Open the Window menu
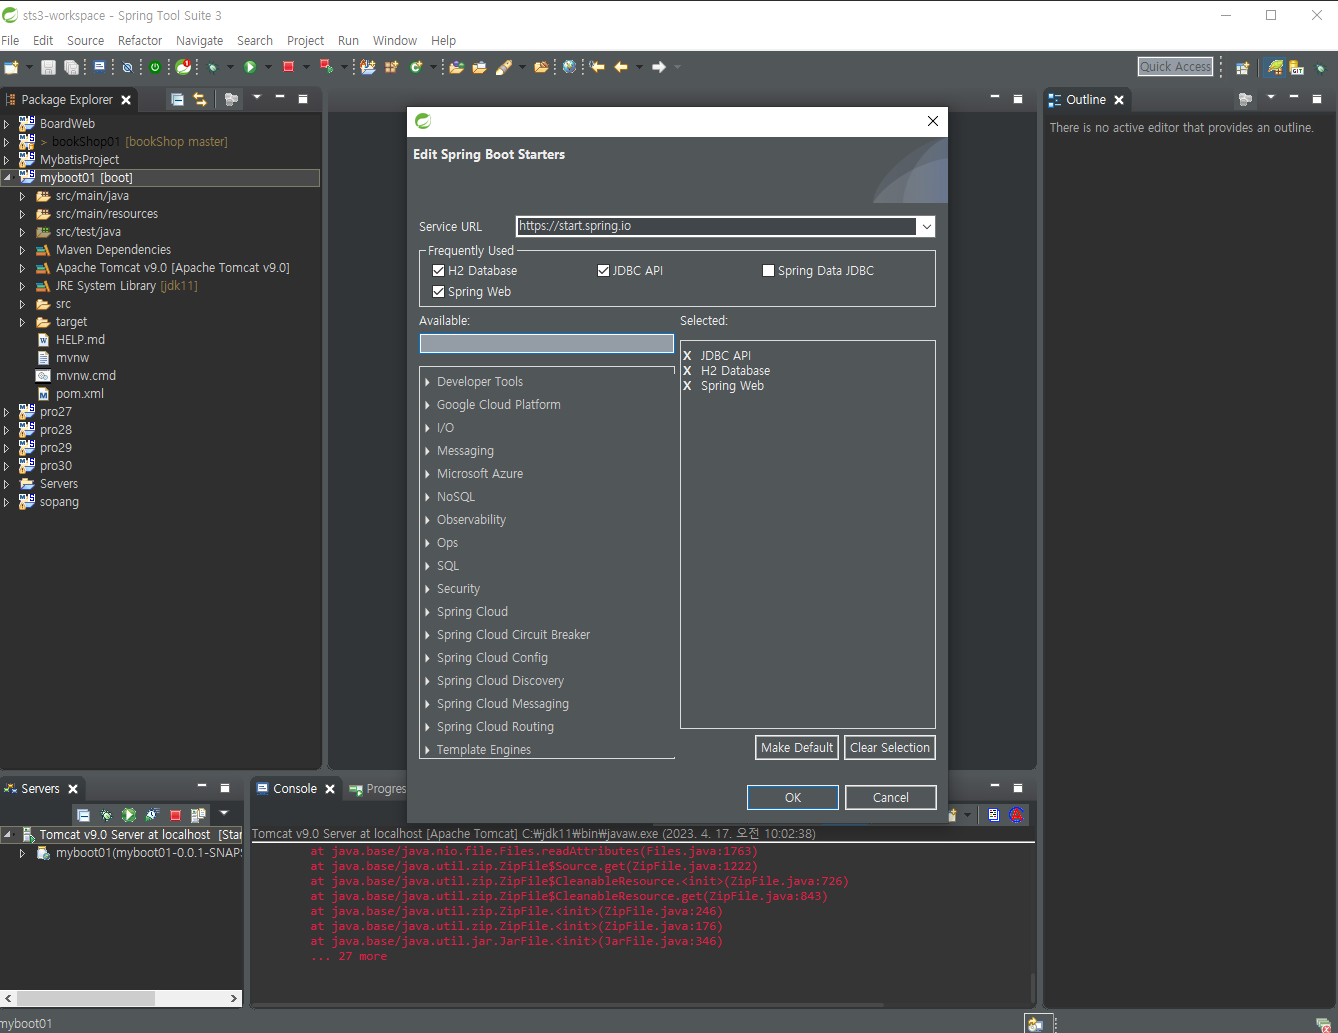Image resolution: width=1338 pixels, height=1033 pixels. (395, 41)
